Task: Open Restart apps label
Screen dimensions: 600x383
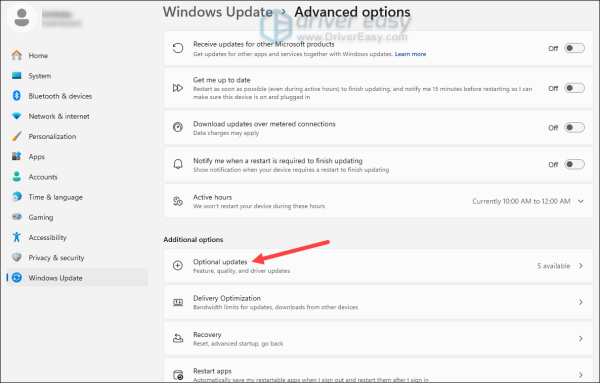Action: click(x=212, y=371)
